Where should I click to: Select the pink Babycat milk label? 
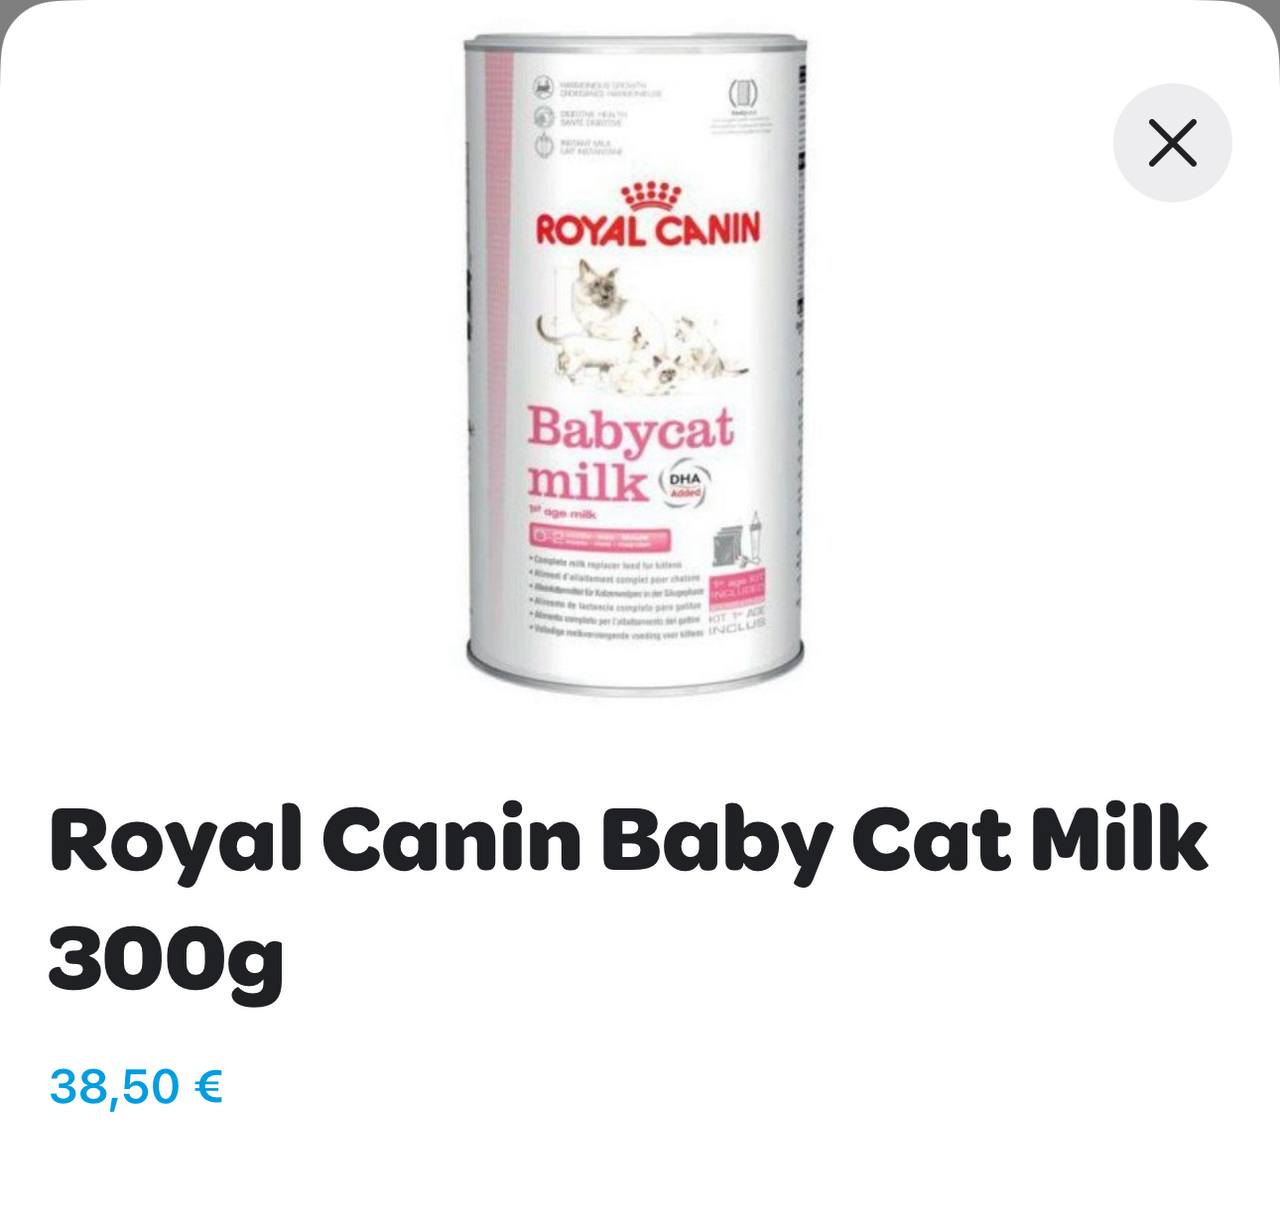(x=630, y=453)
